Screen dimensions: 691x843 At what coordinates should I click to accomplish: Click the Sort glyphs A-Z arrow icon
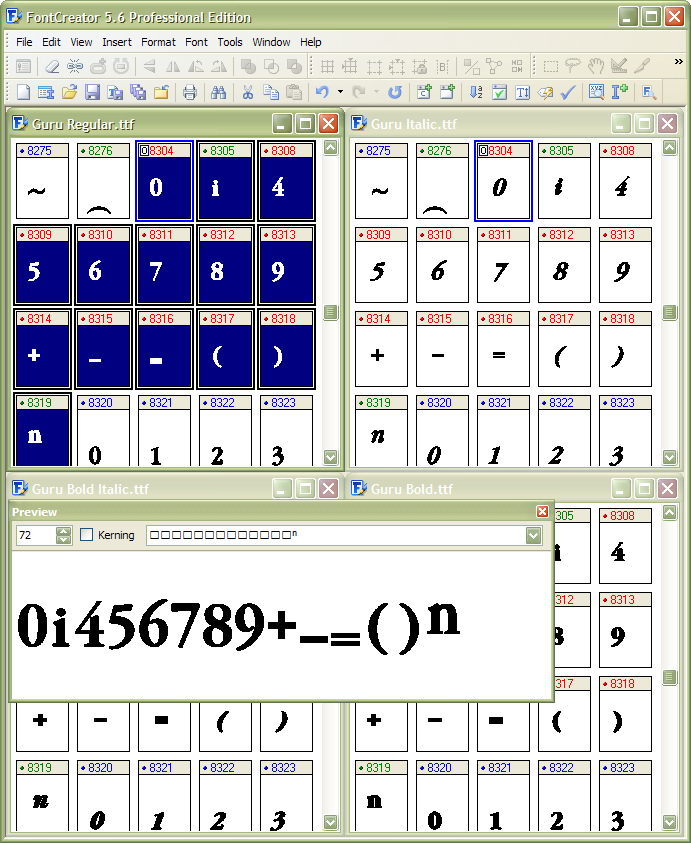[476, 92]
